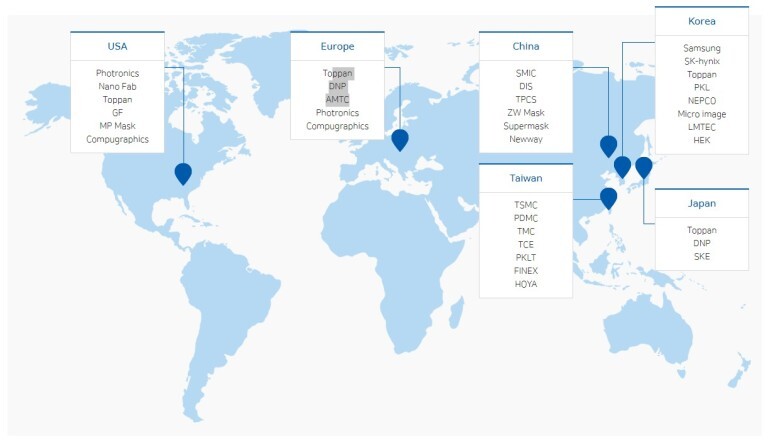The image size is (773, 444).
Task: Click the Taiwan map pin marker
Action: (x=608, y=199)
